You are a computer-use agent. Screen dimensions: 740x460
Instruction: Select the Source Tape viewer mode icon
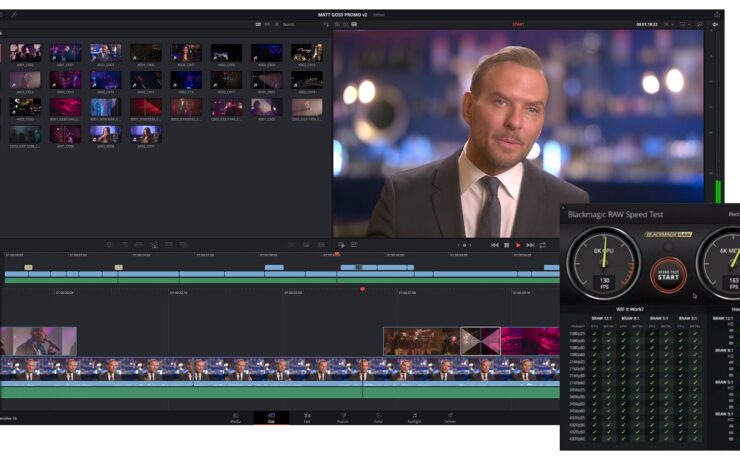click(345, 24)
